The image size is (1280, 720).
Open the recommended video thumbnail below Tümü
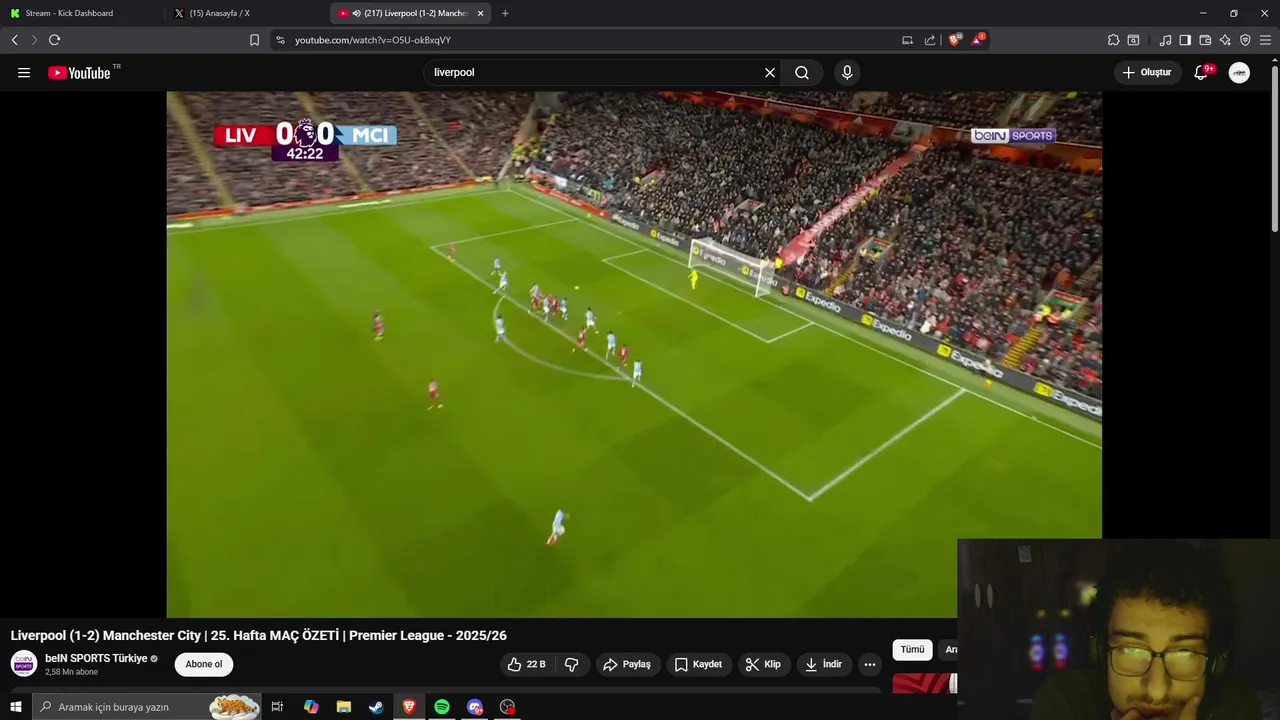click(925, 683)
